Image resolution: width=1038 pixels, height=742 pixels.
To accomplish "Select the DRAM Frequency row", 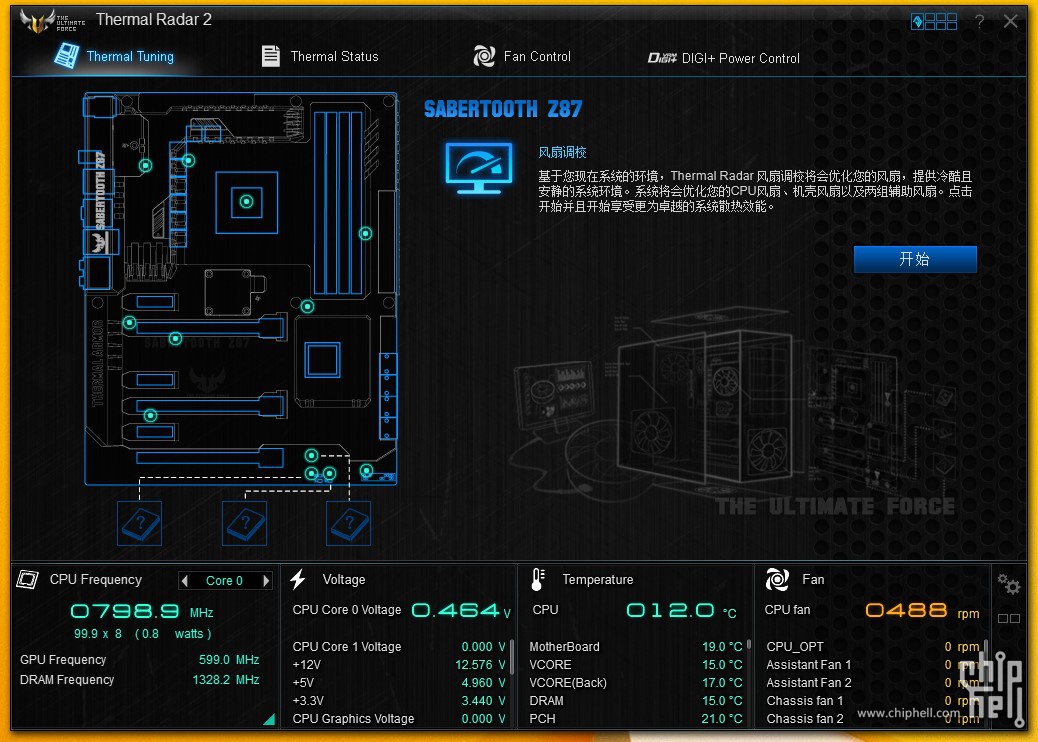I will [x=140, y=680].
